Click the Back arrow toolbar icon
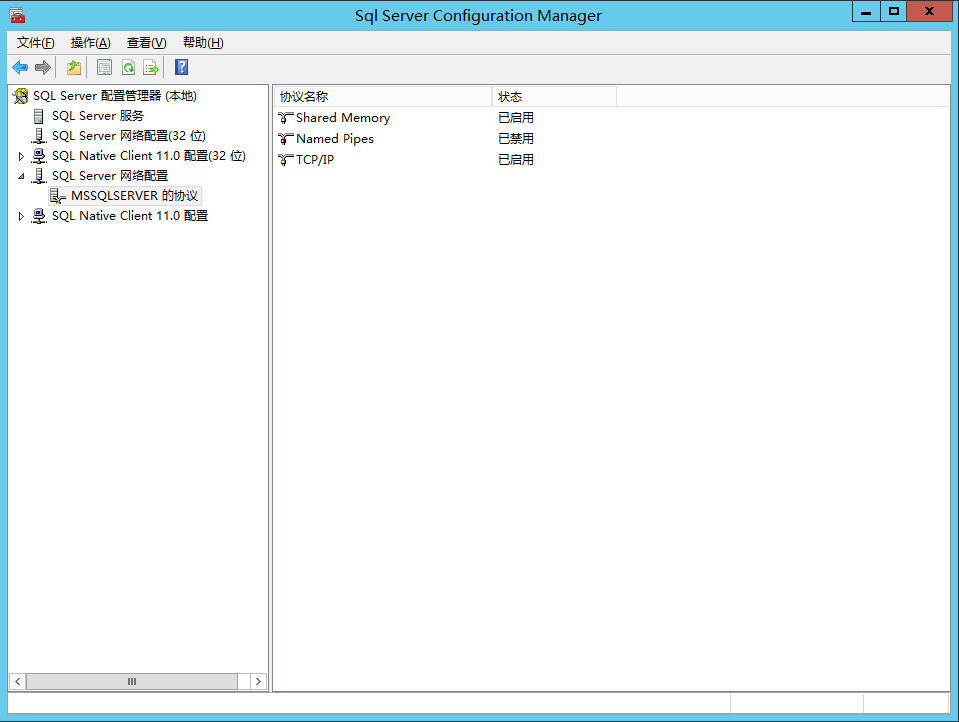This screenshot has width=959, height=722. (x=20, y=67)
